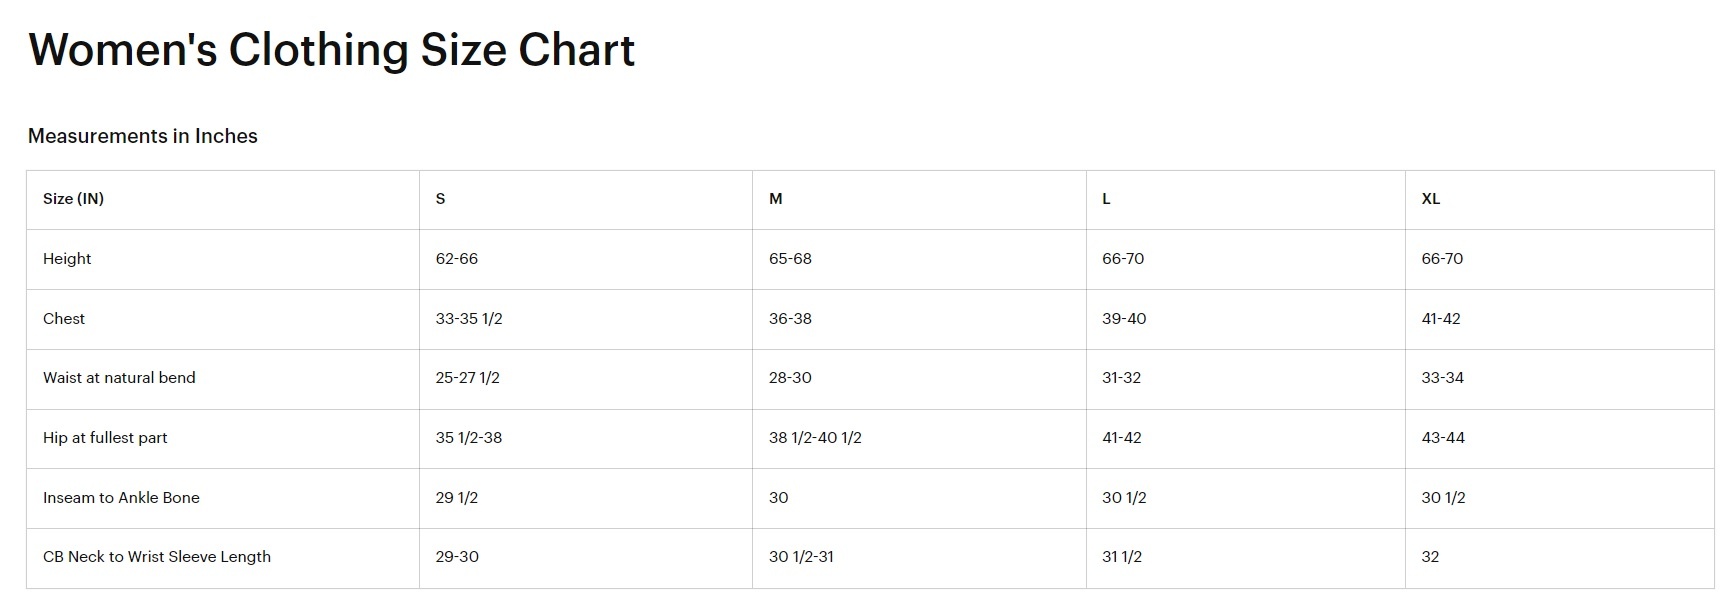The height and width of the screenshot is (607, 1734).
Task: Click the 32 sleeve length value for XL
Action: pos(1430,557)
